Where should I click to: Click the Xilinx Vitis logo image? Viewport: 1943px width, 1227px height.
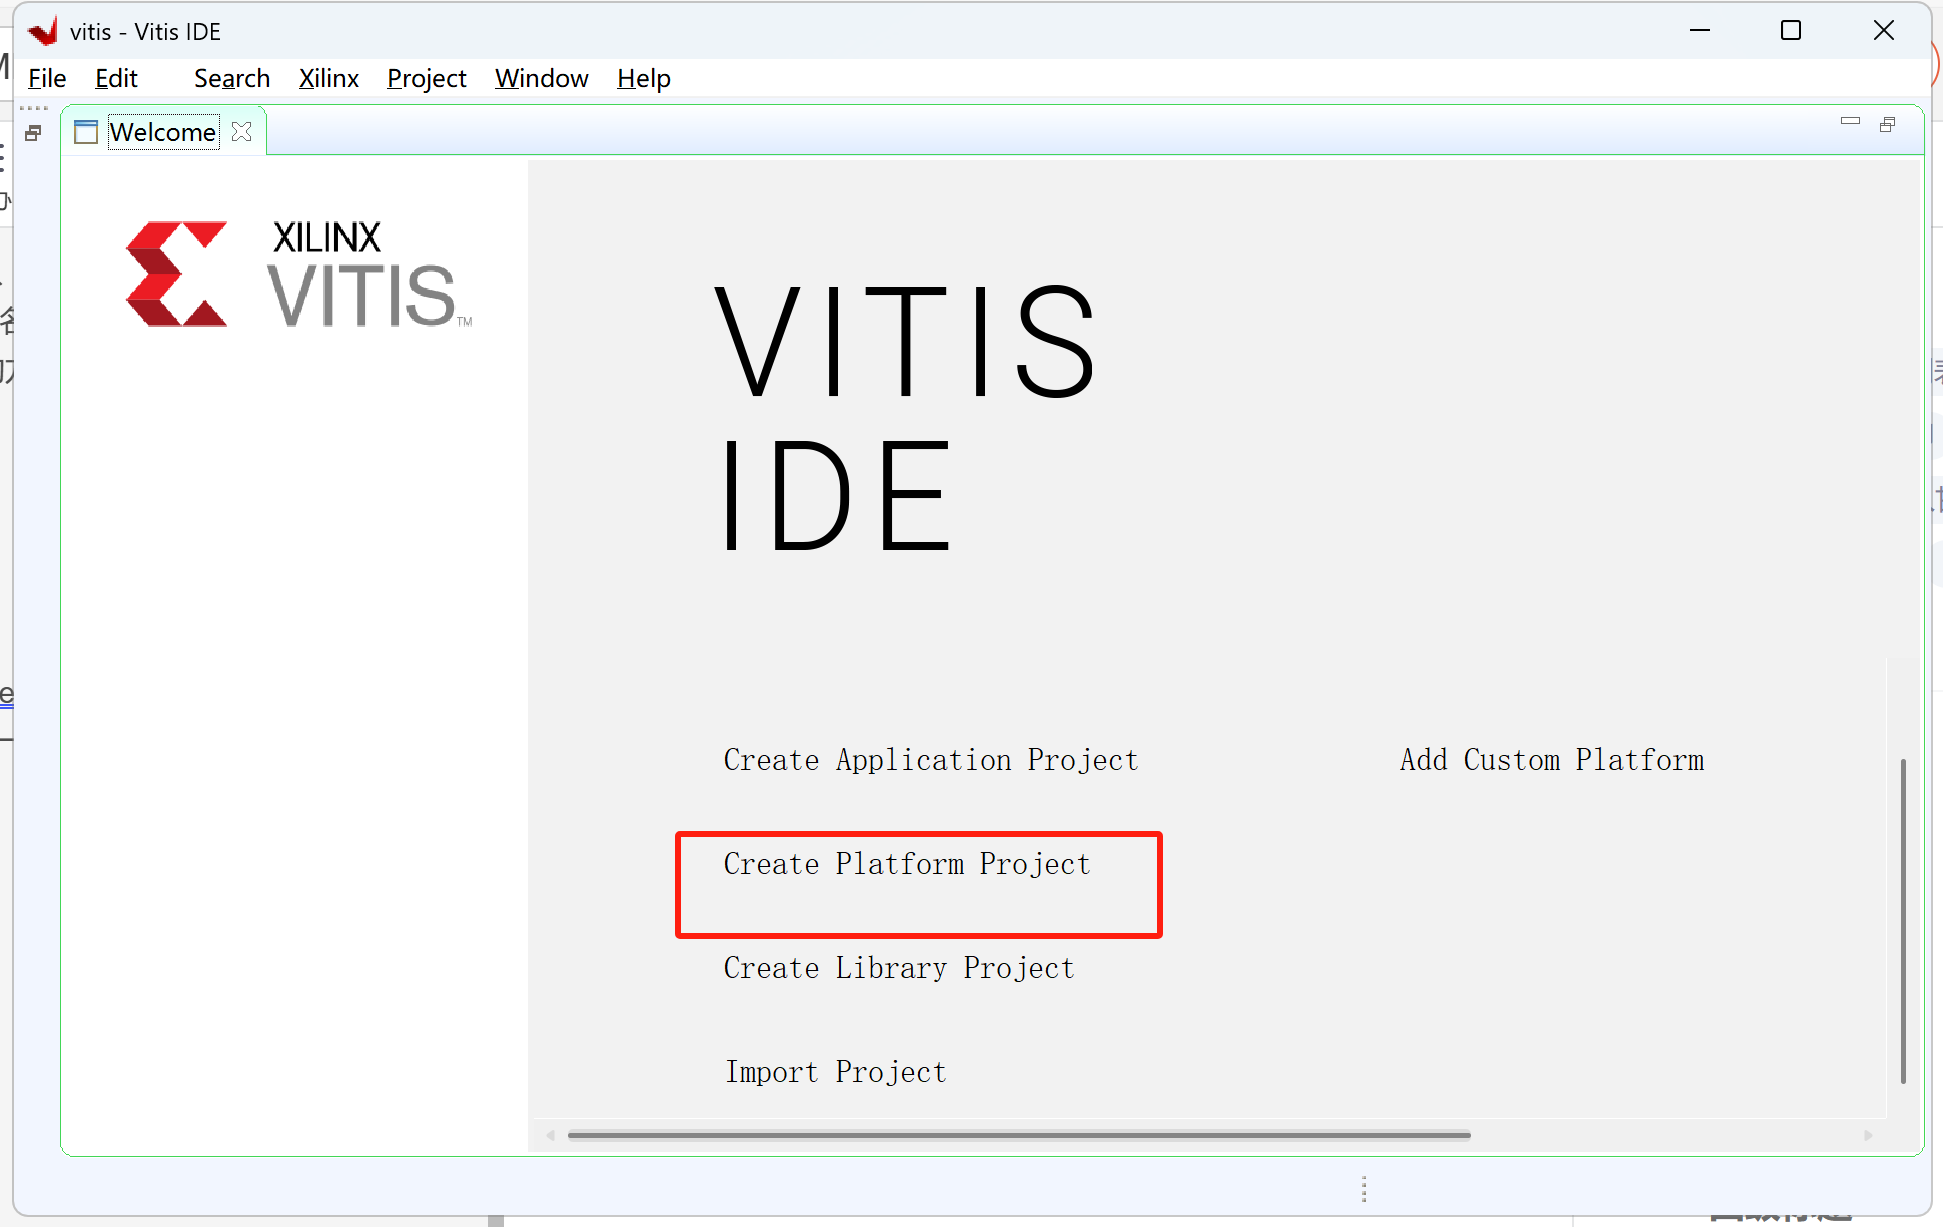pos(298,274)
